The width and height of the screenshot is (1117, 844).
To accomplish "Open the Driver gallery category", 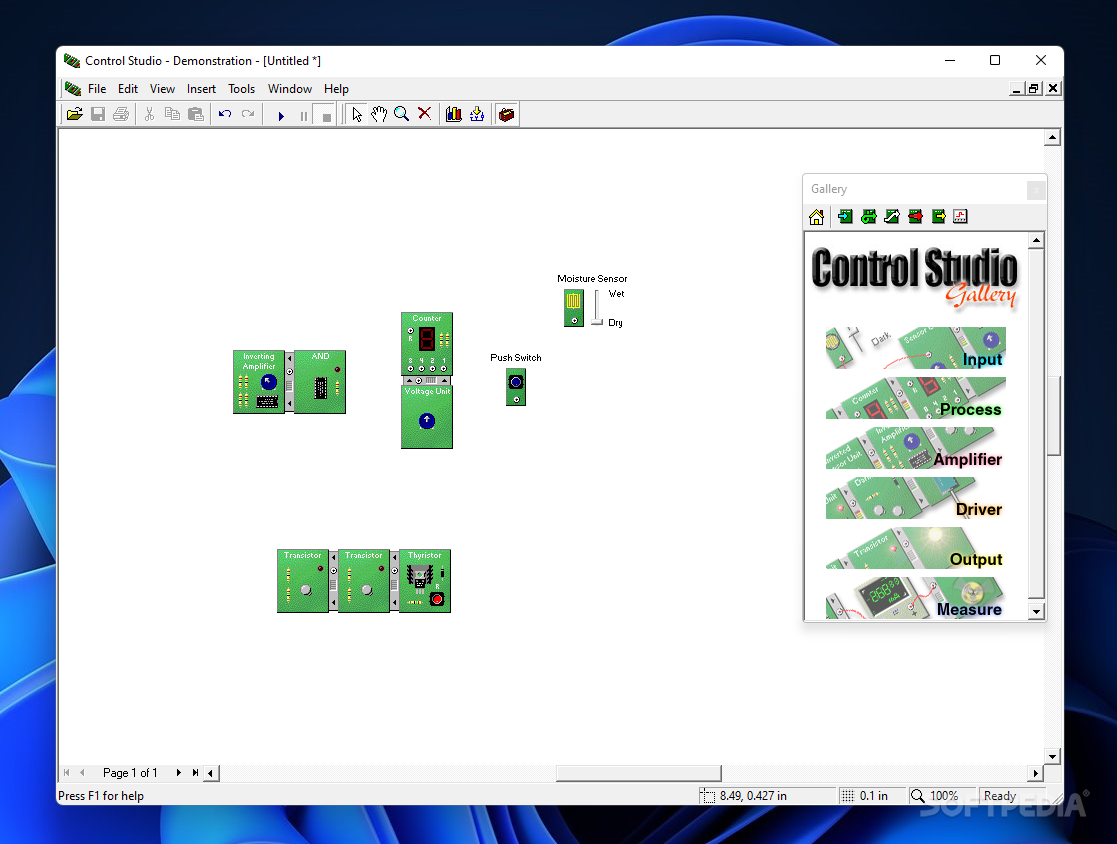I will coord(915,498).
